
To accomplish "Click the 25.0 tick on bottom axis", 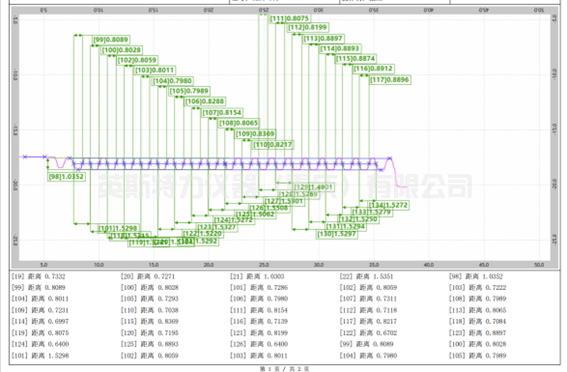I will (264, 265).
